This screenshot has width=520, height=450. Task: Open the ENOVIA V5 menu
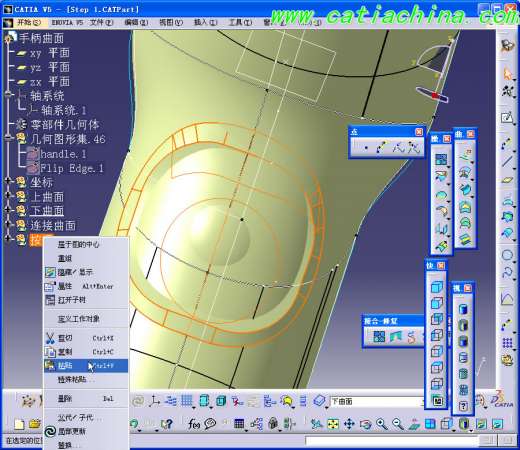(x=67, y=23)
